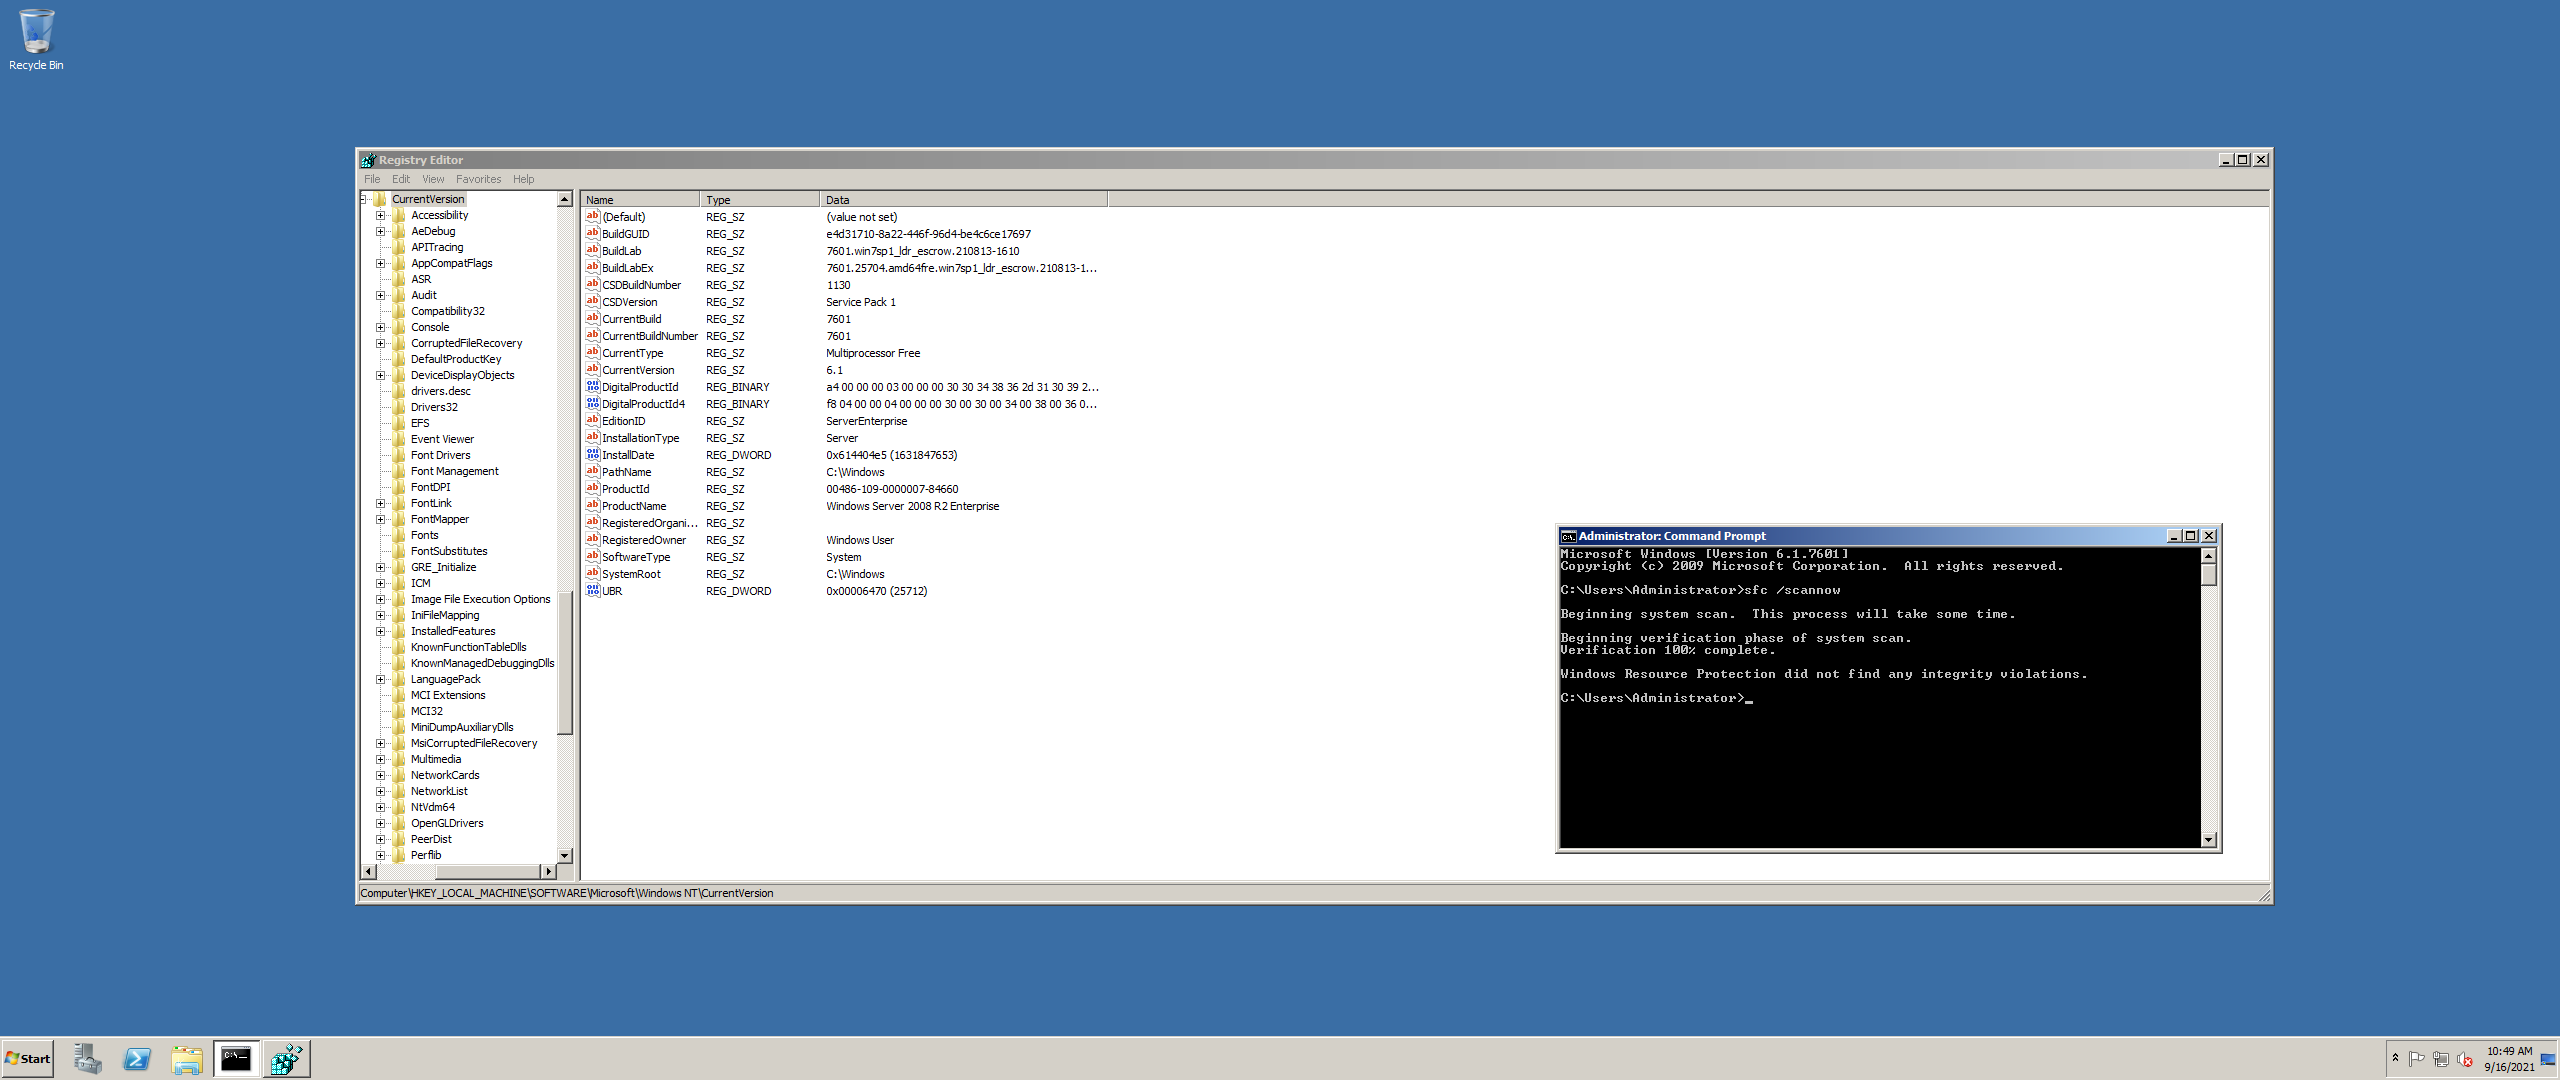
Task: Click the Name column header
Action: pyautogui.click(x=640, y=200)
